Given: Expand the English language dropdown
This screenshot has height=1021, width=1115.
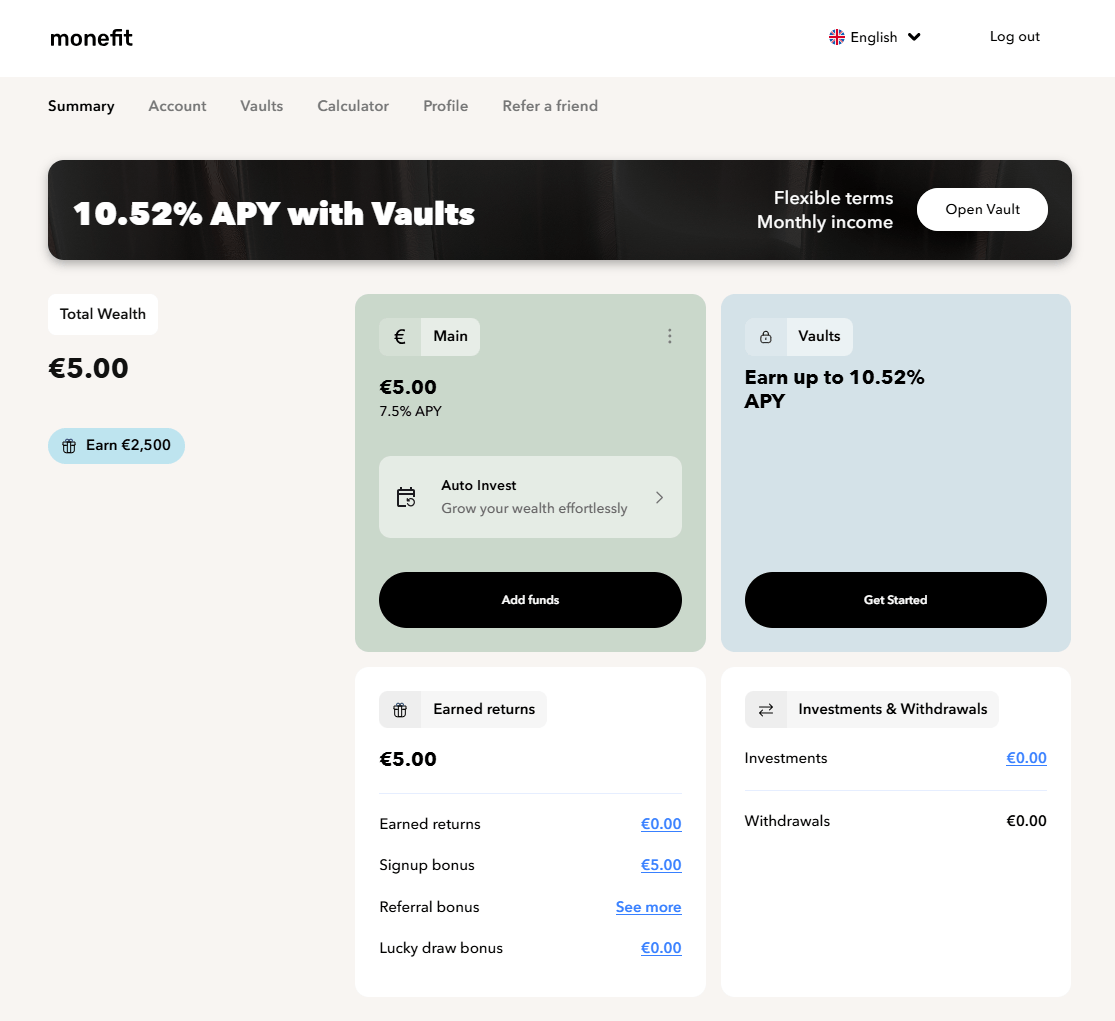Looking at the screenshot, I should click(x=914, y=37).
